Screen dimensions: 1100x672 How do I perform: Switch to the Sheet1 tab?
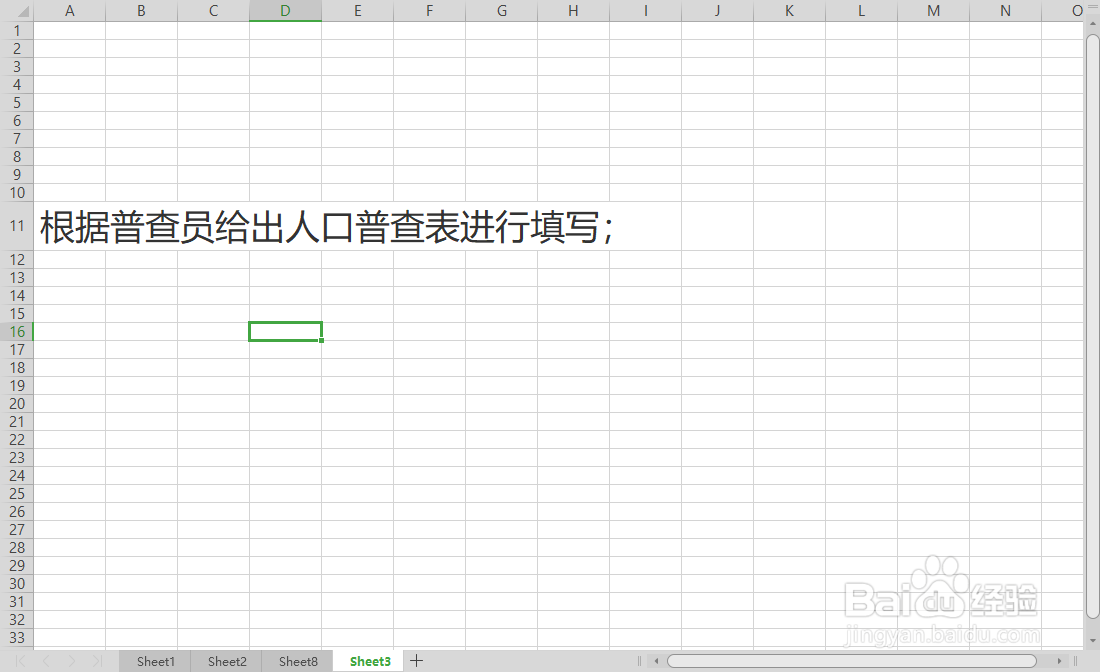(x=155, y=661)
